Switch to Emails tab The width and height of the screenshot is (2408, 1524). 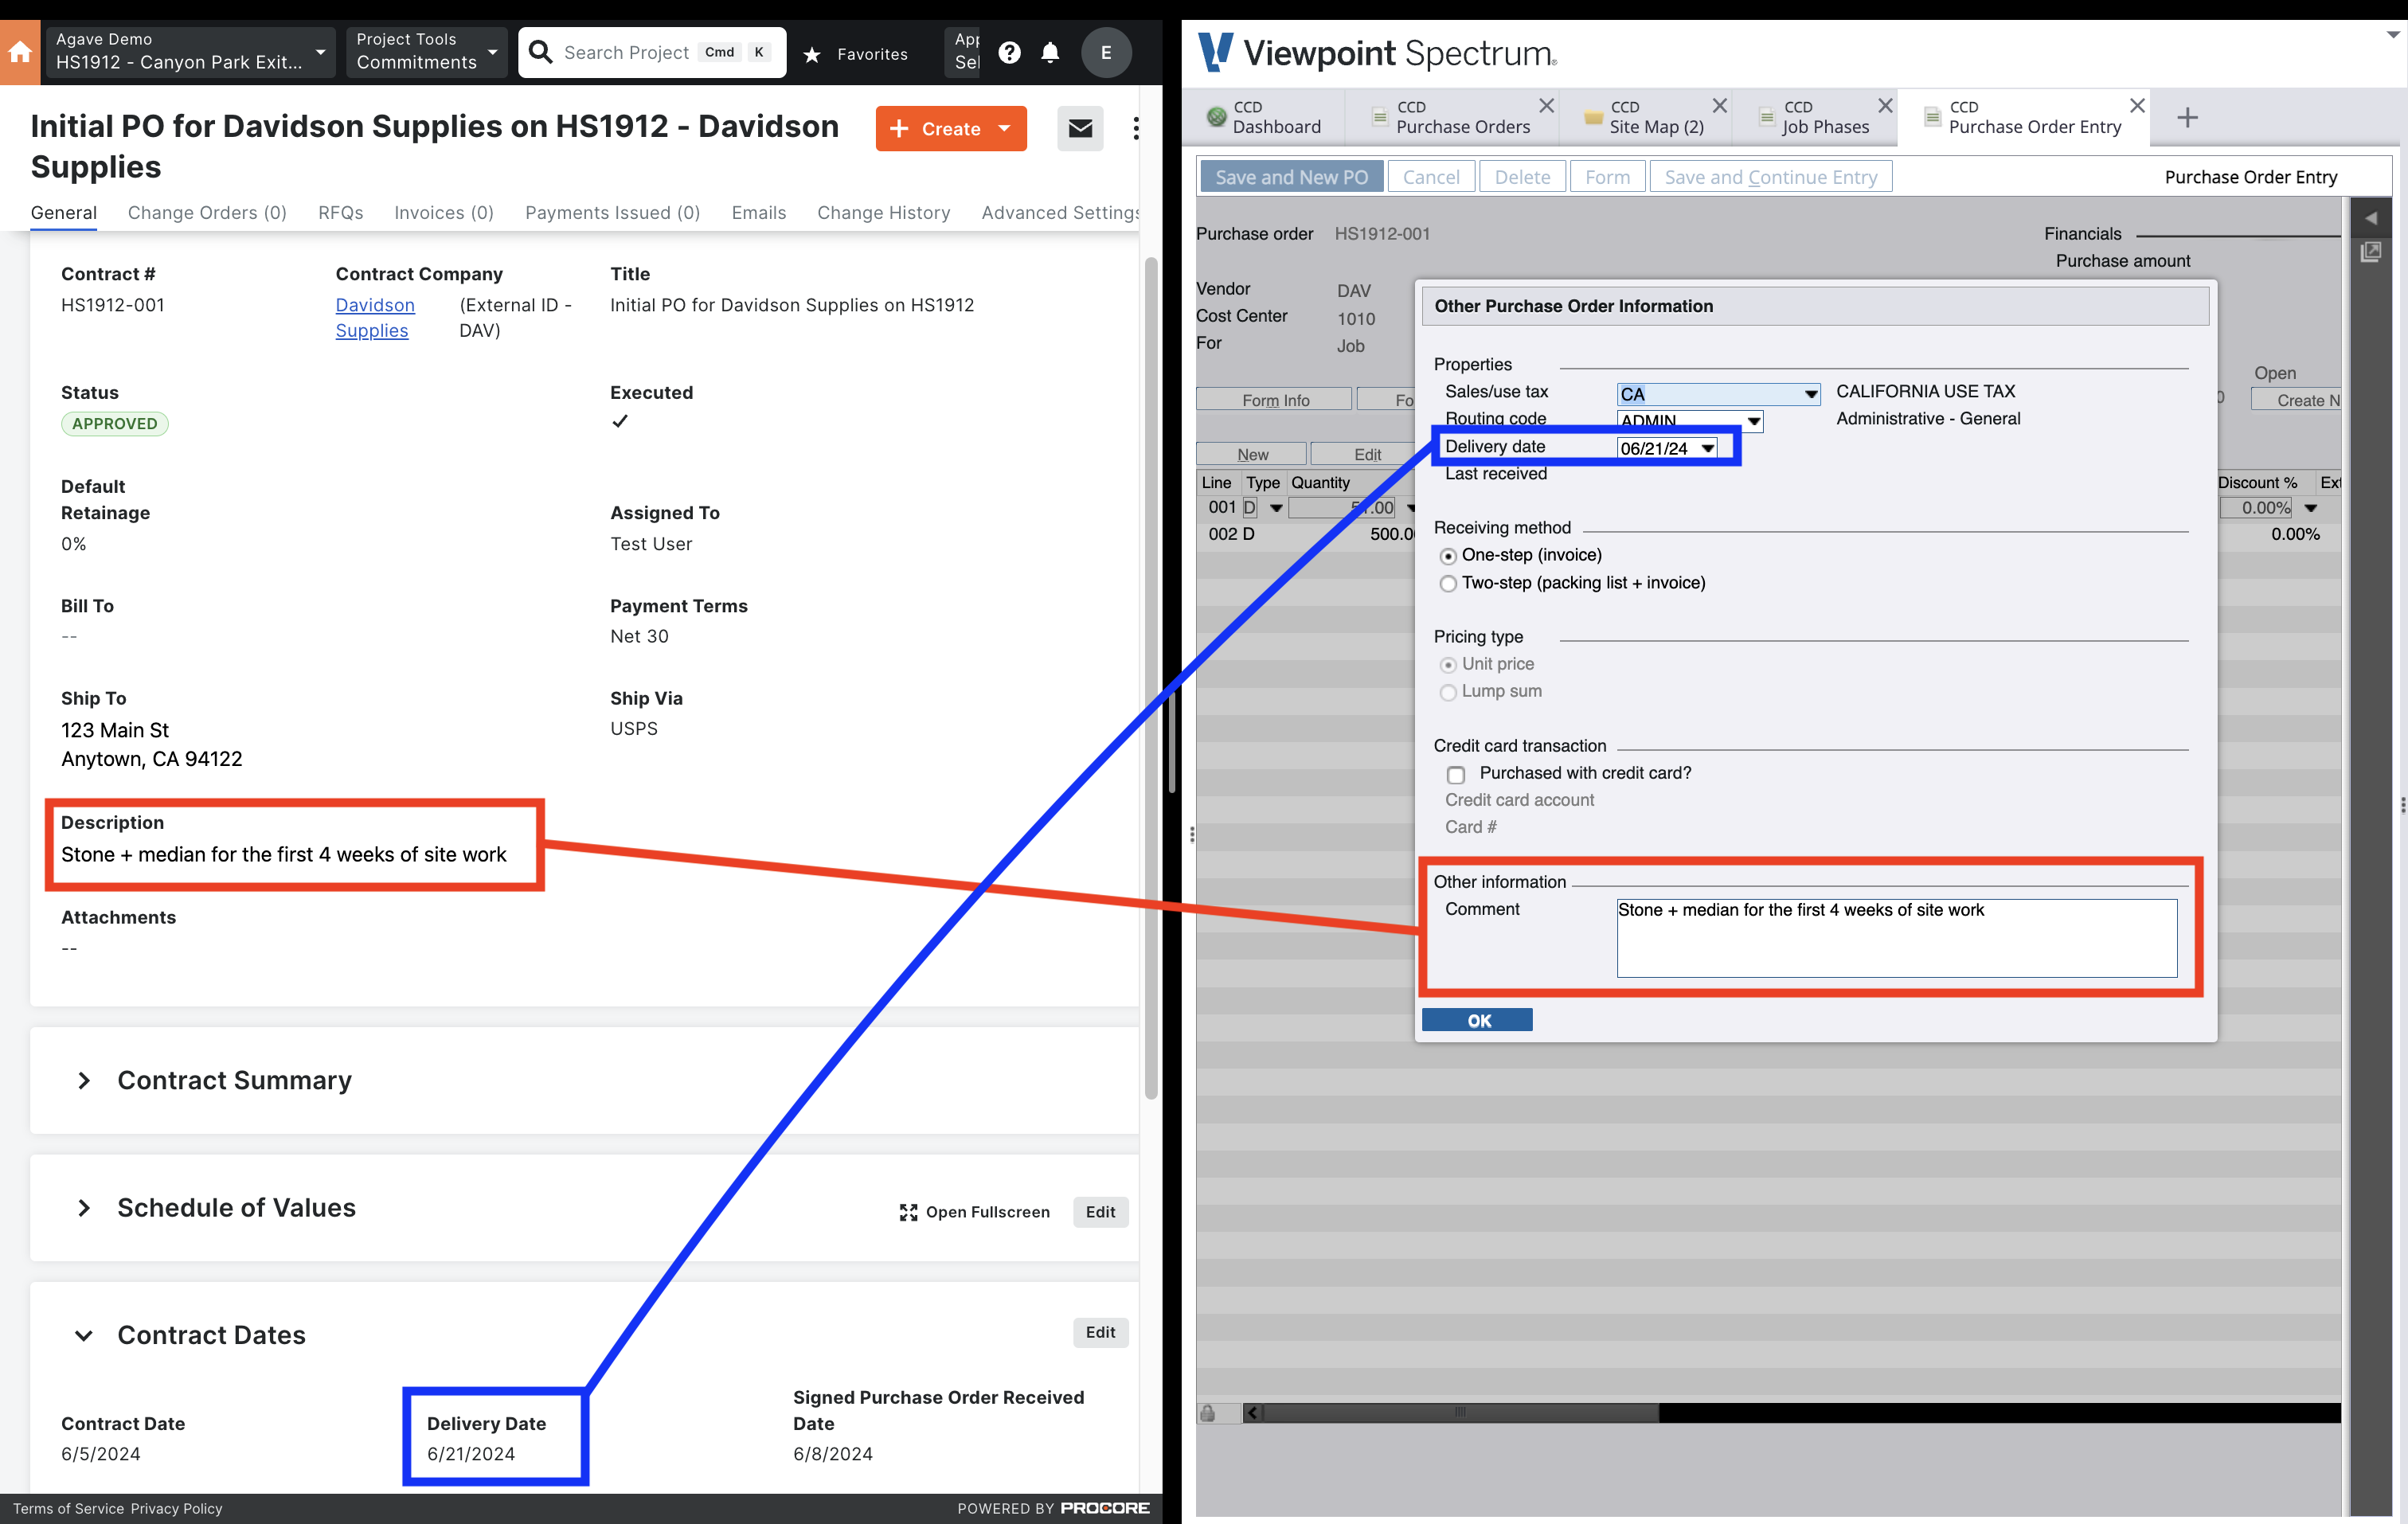tap(758, 213)
